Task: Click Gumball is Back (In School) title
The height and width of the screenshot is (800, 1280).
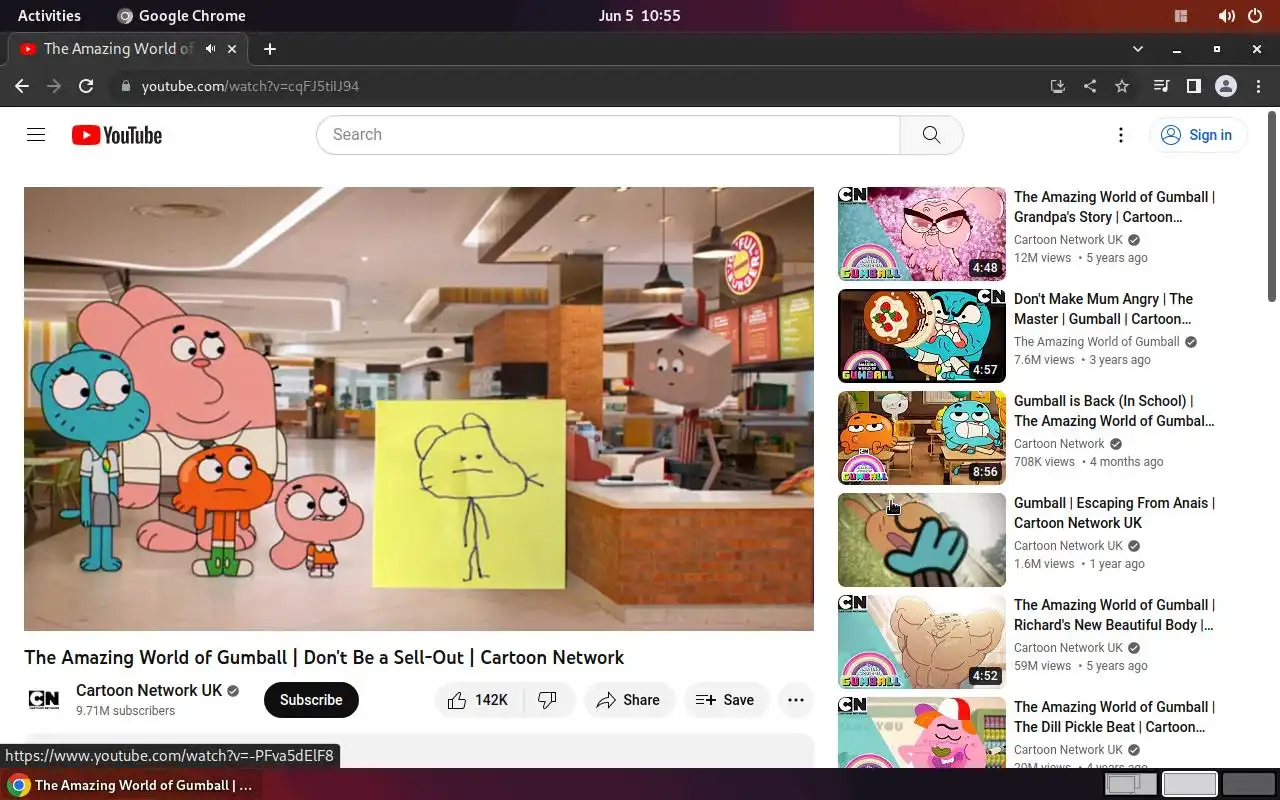Action: (1114, 411)
